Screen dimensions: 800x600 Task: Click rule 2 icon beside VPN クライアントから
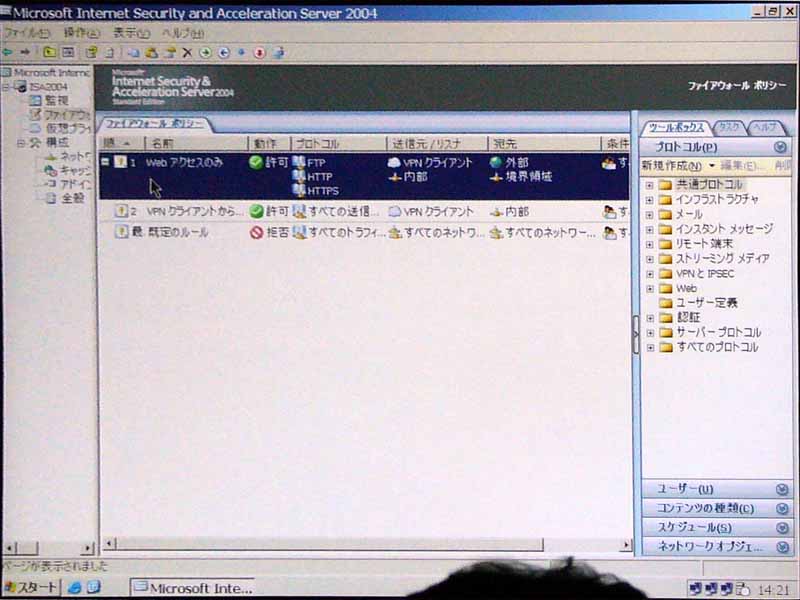[x=121, y=211]
